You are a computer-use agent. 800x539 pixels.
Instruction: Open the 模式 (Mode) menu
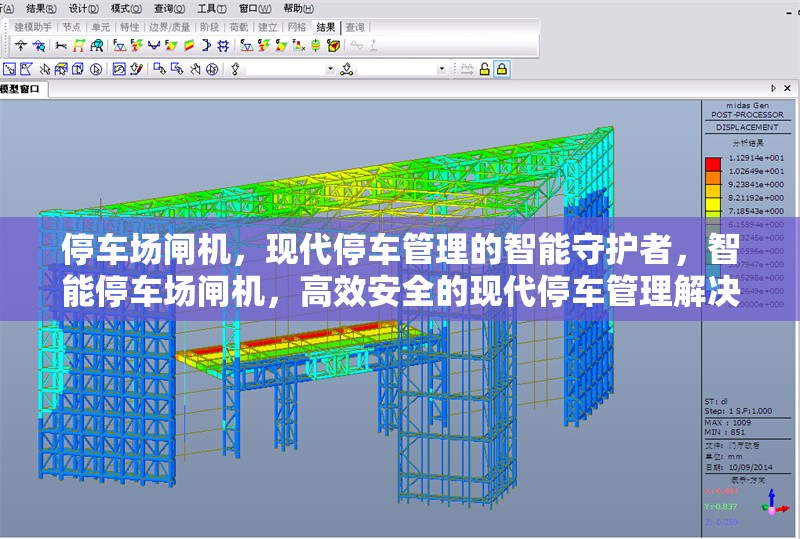[x=119, y=7]
